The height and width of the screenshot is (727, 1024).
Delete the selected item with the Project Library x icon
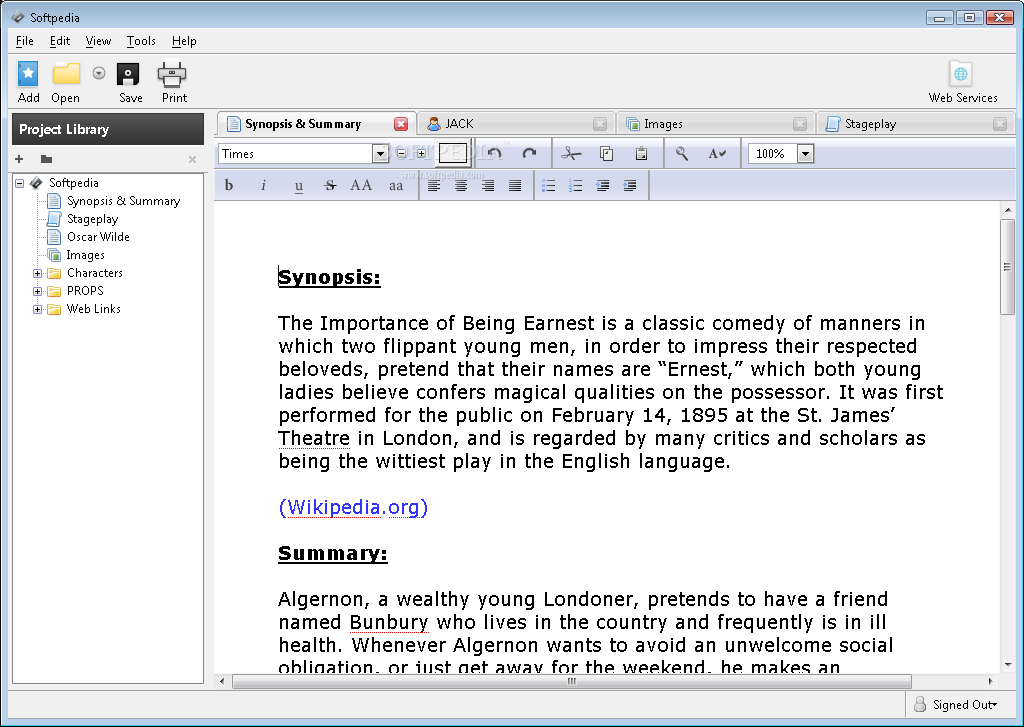192,159
